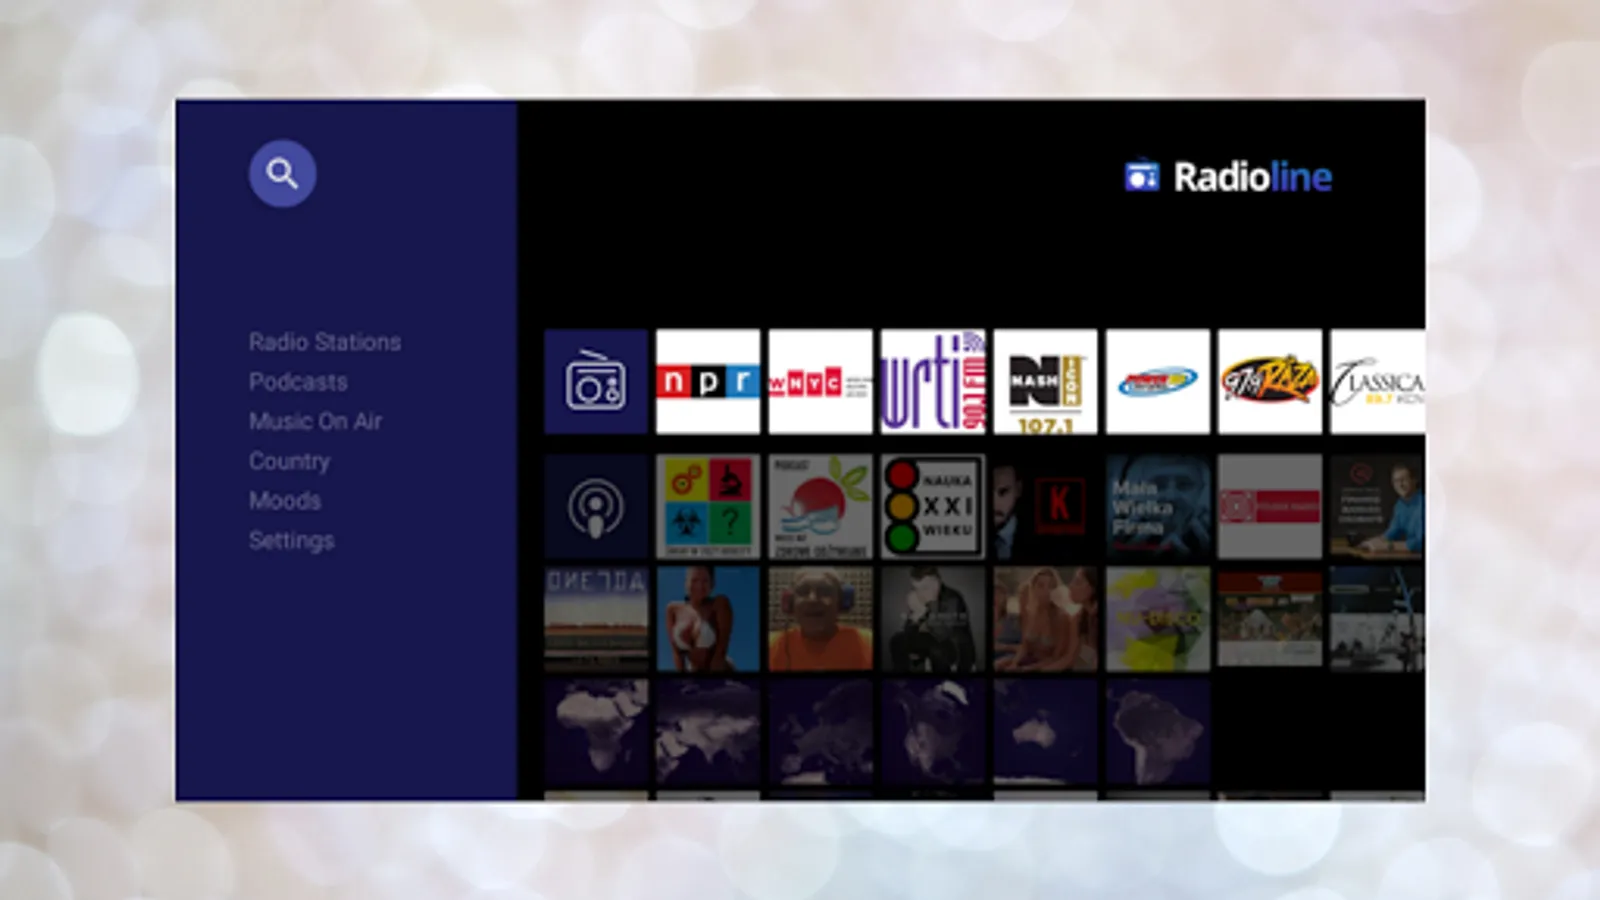Select the podcast with red apple artwork

point(820,506)
